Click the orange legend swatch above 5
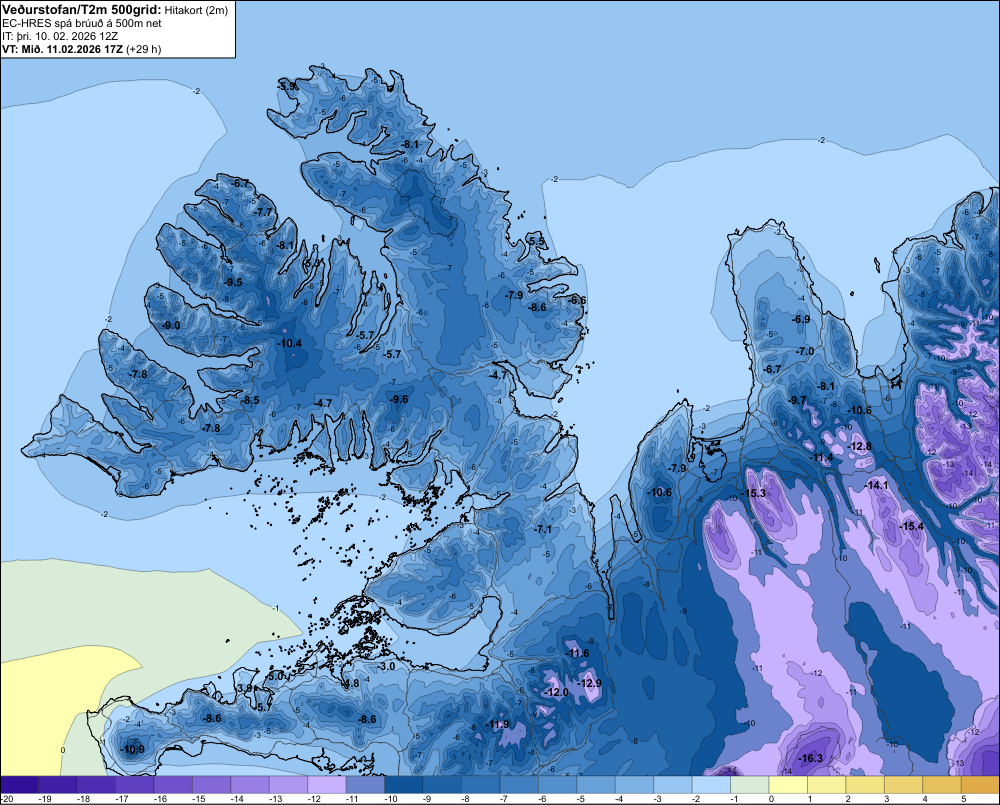The width and height of the screenshot is (1000, 805). click(980, 785)
